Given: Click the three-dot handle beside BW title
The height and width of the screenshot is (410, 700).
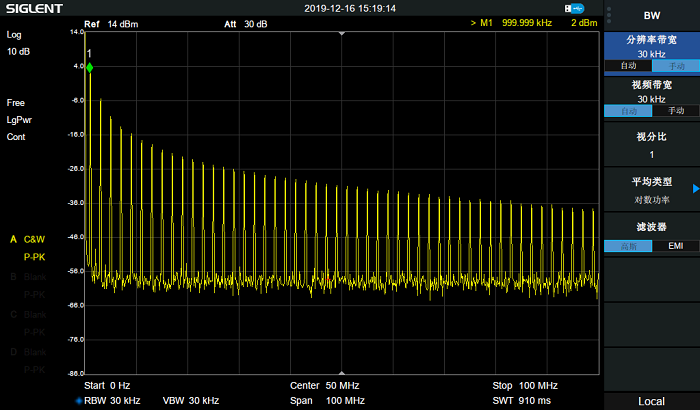Looking at the screenshot, I should [x=609, y=15].
